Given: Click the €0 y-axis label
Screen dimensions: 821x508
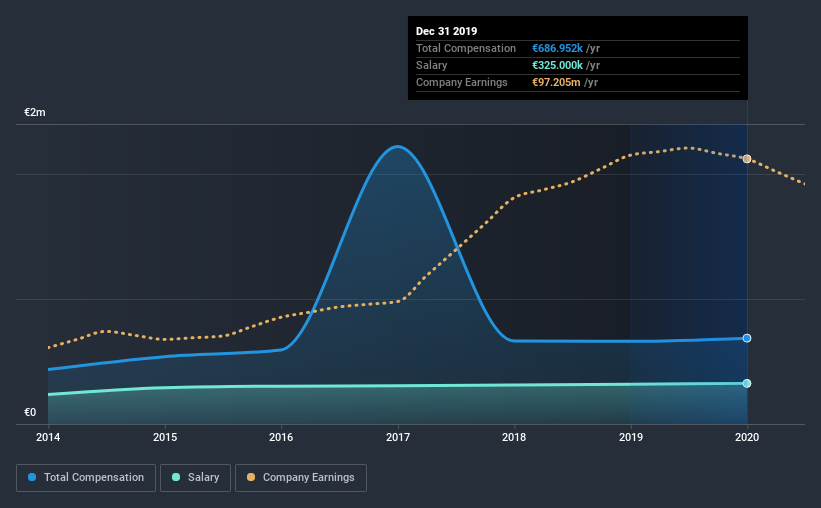Looking at the screenshot, I should [30, 412].
